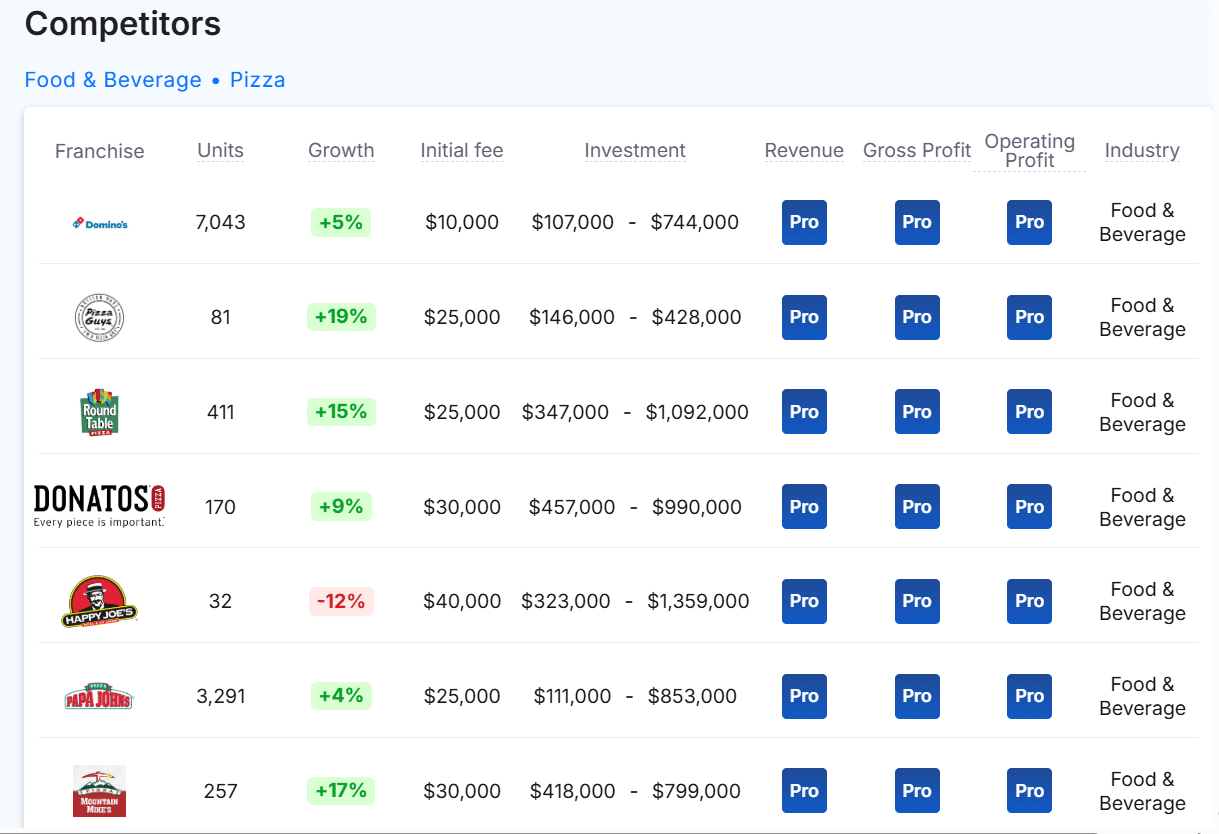
Task: Open the Donatos Pizza logo
Action: pos(99,506)
